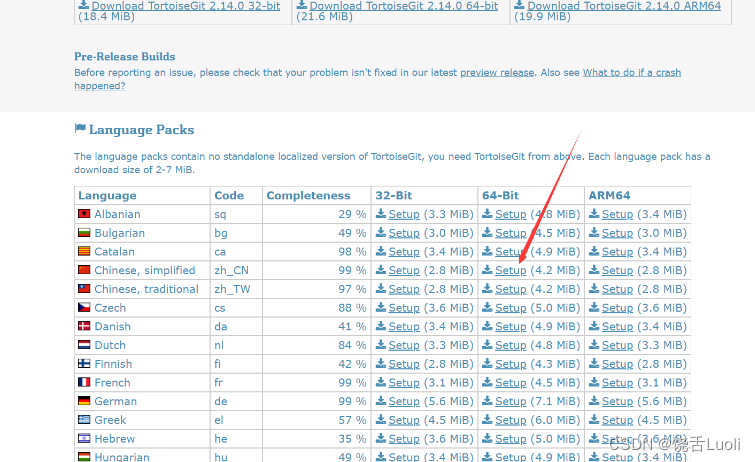The height and width of the screenshot is (462, 755).
Task: Download Albanian 64-Bit Setup
Action: click(511, 214)
